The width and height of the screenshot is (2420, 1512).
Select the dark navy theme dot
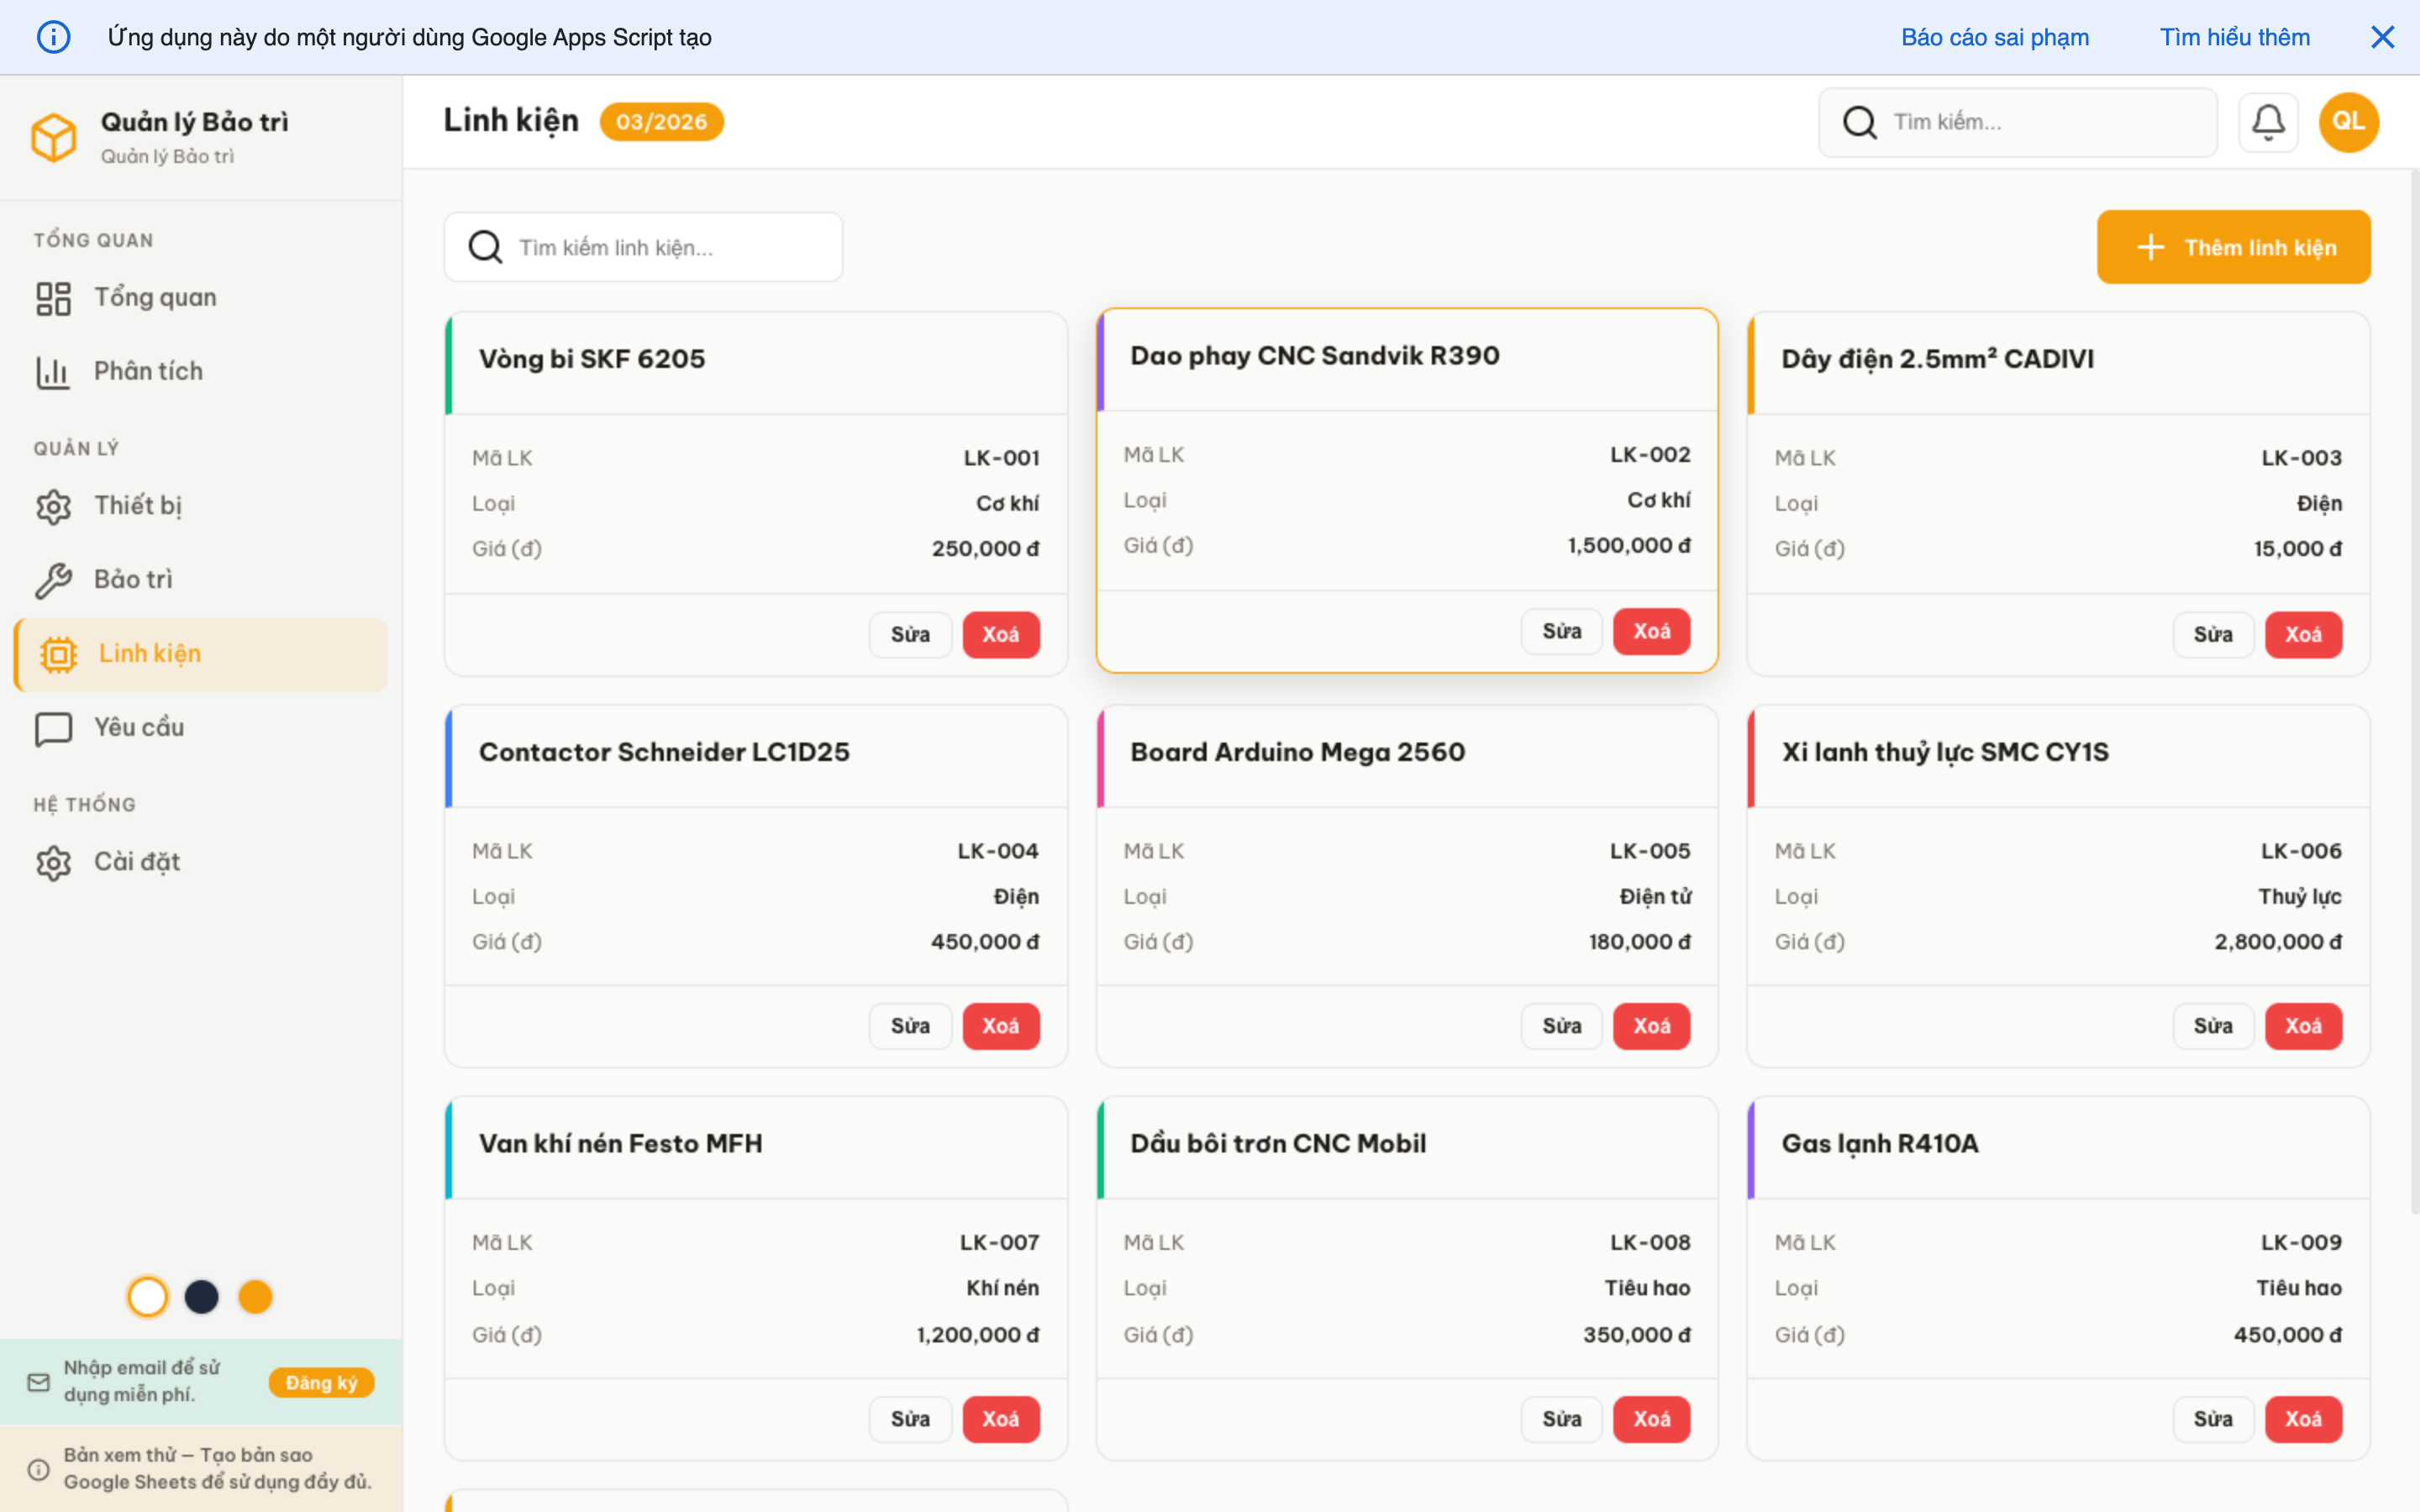[201, 1297]
